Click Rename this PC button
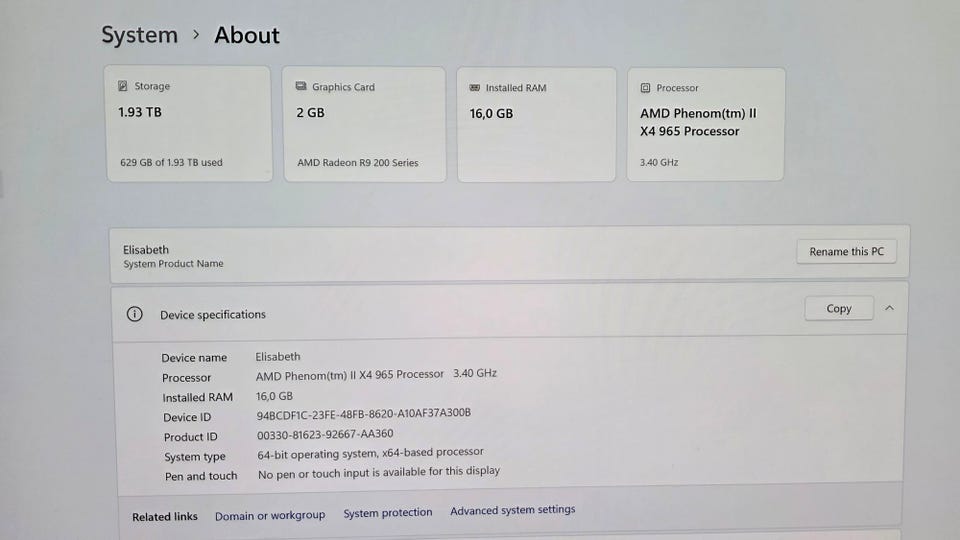Image resolution: width=960 pixels, height=540 pixels. pyautogui.click(x=847, y=252)
